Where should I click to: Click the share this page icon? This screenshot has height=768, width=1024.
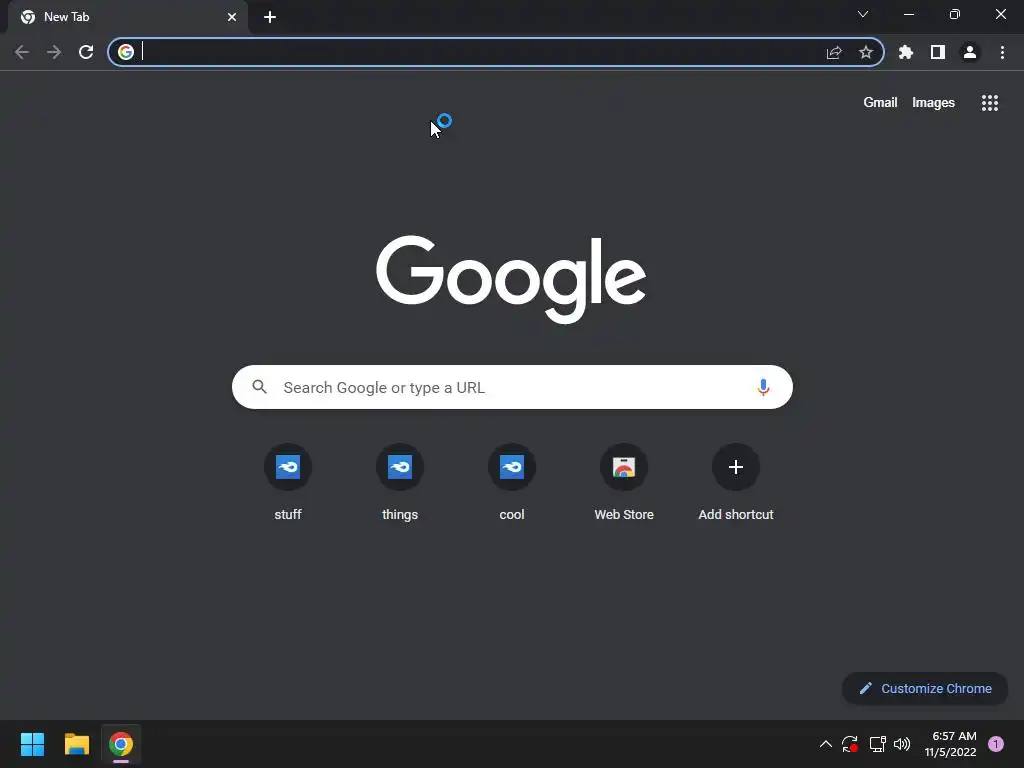pyautogui.click(x=834, y=52)
